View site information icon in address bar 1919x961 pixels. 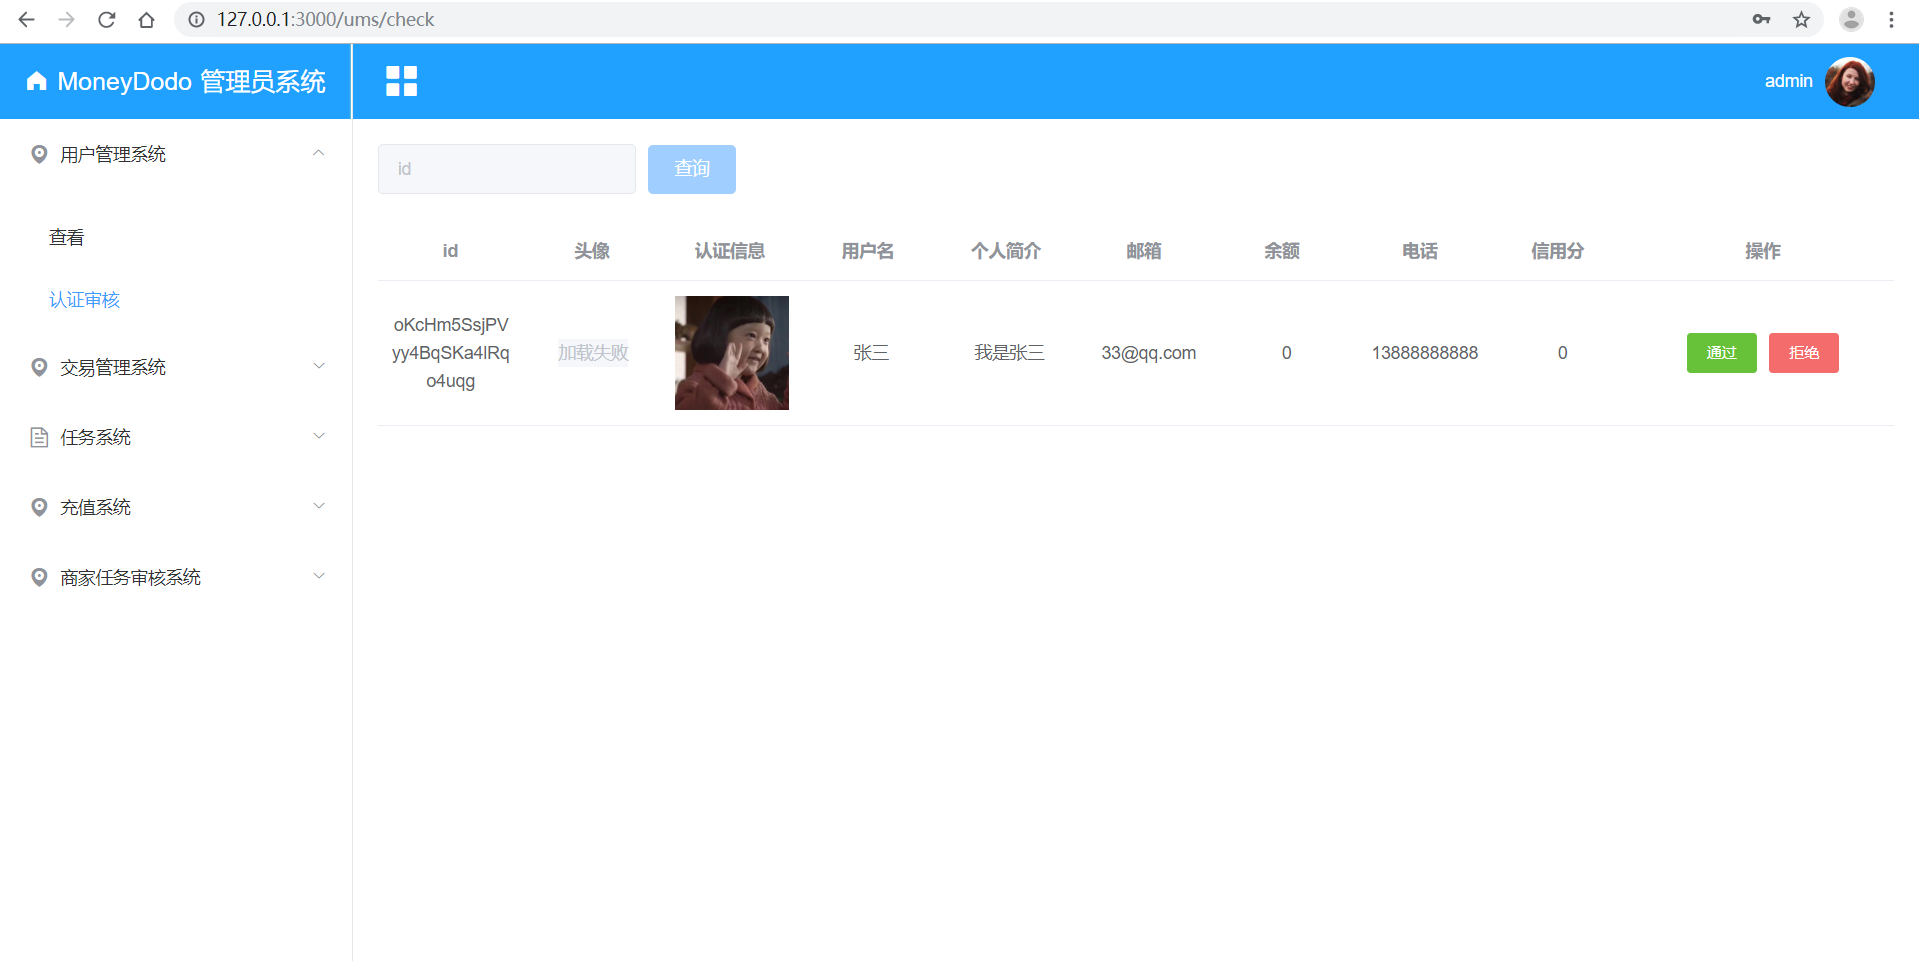pos(197,19)
